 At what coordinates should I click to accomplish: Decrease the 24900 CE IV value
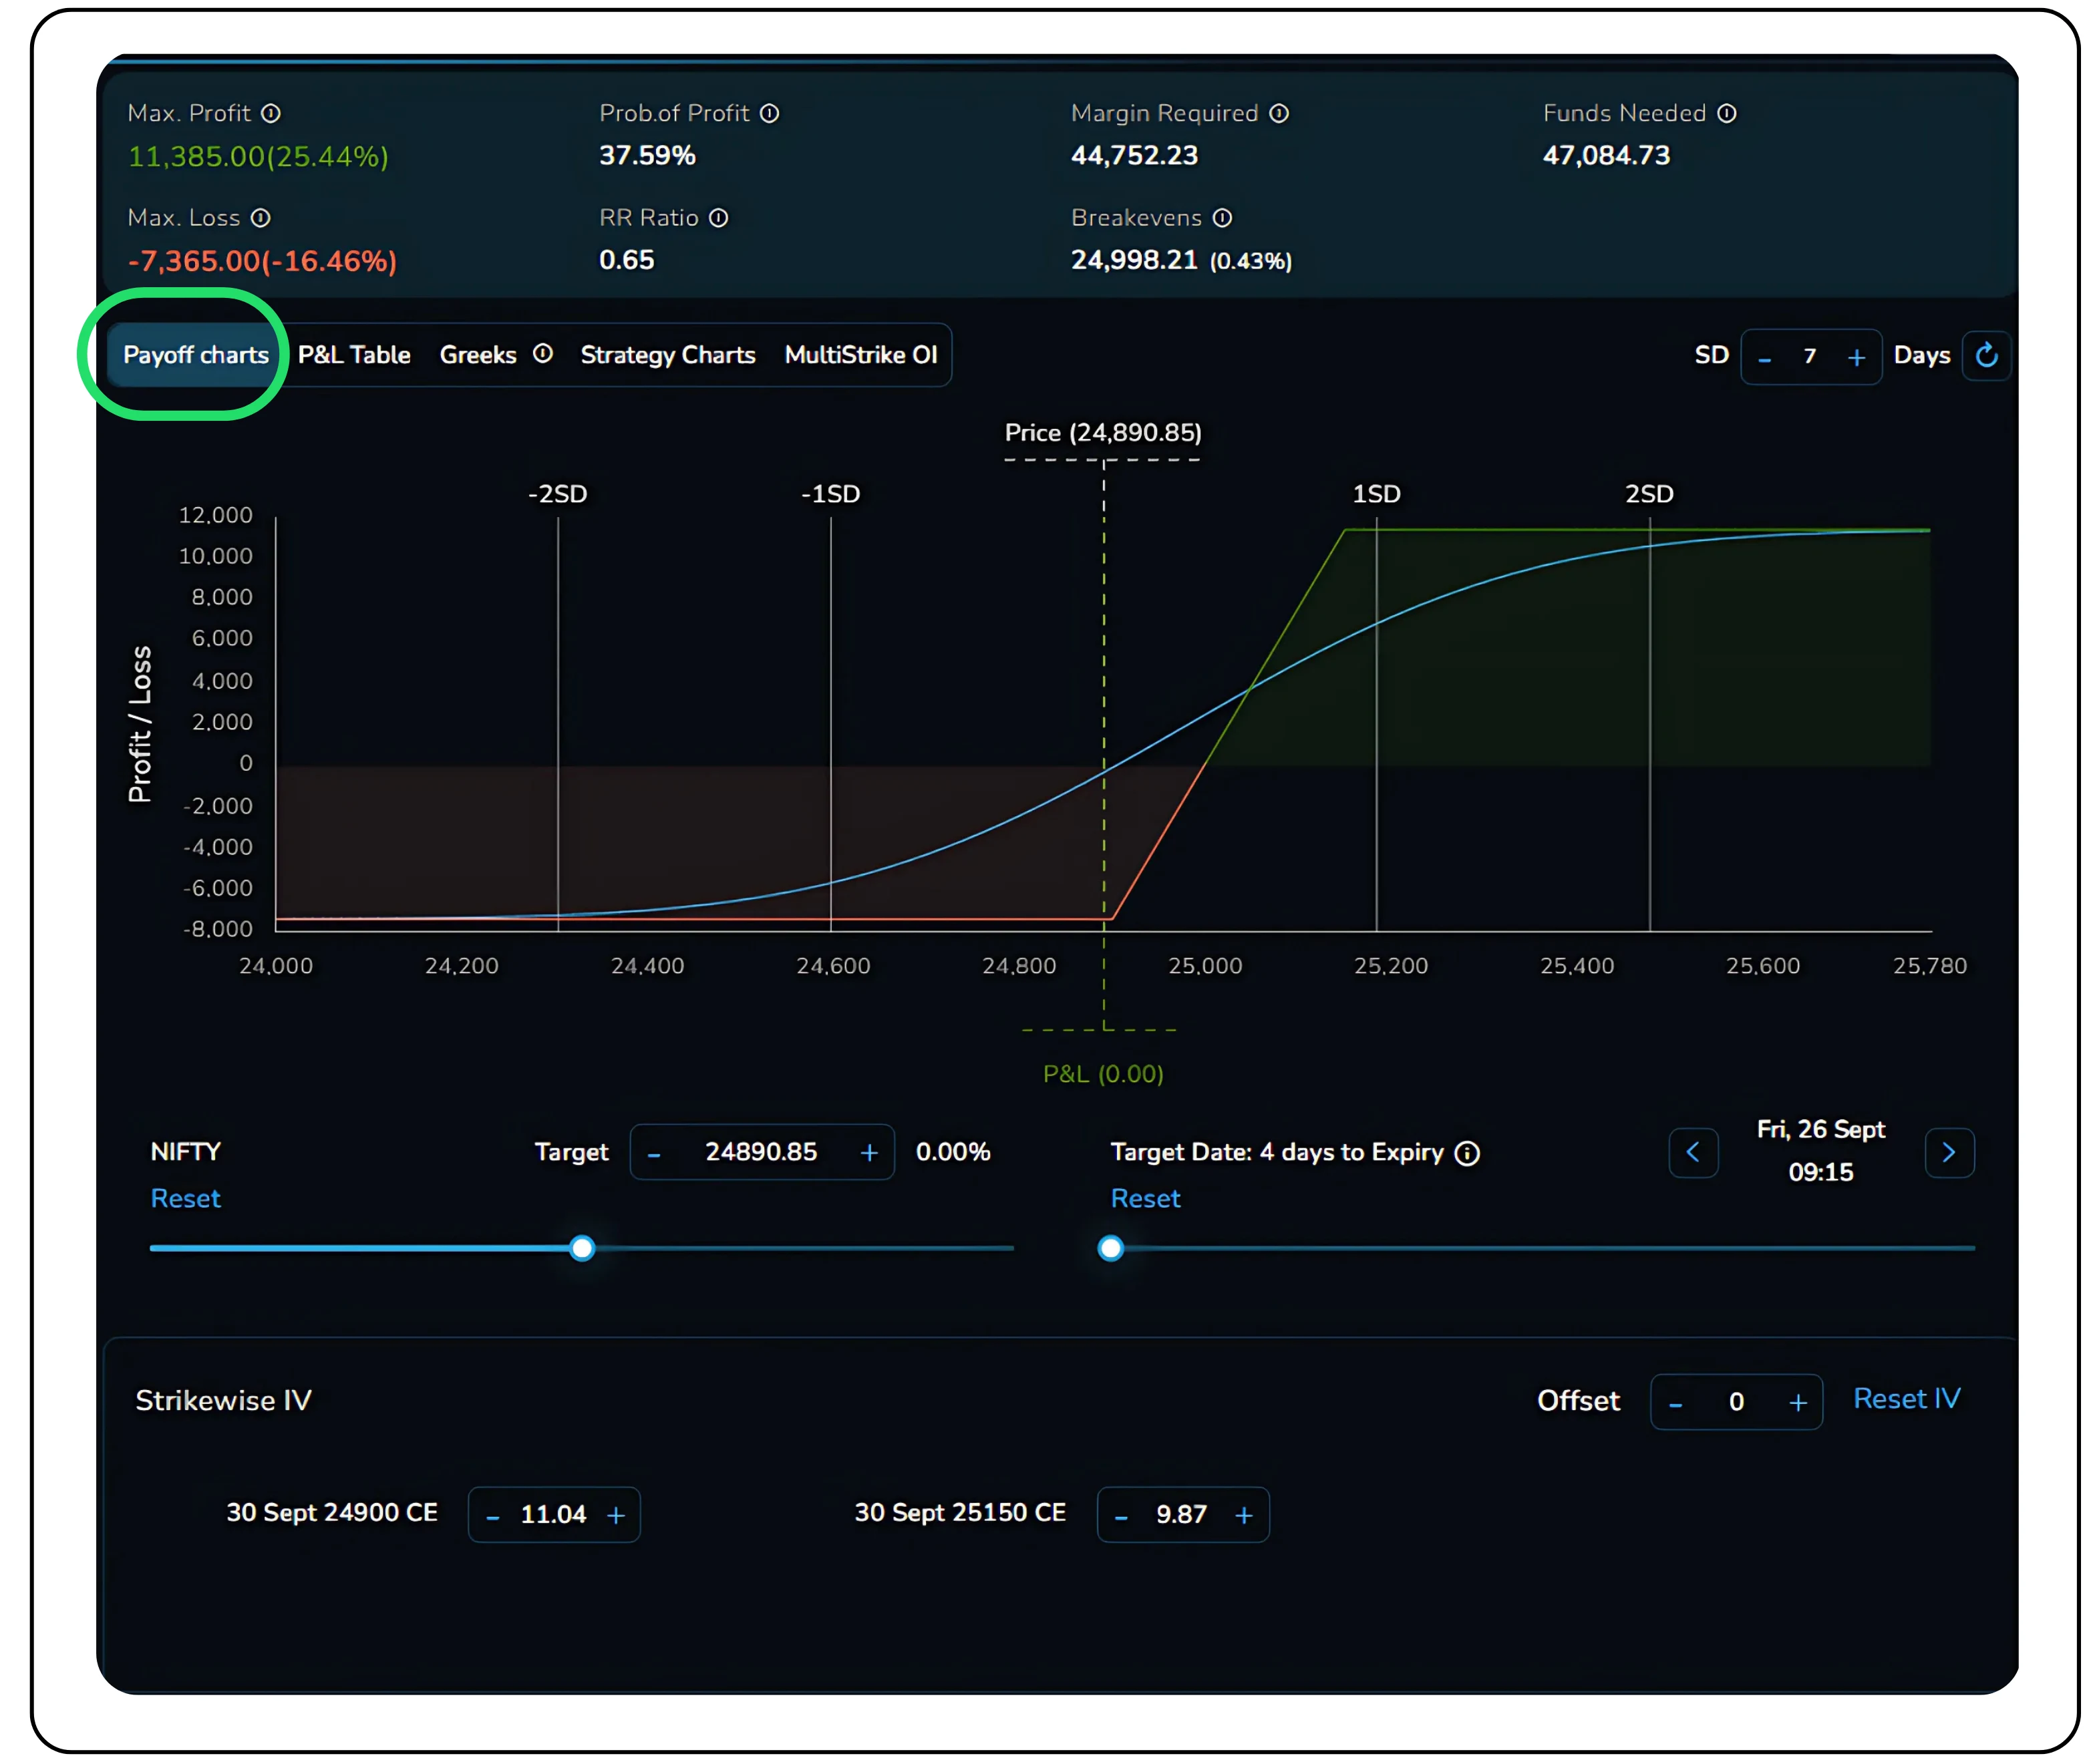coord(493,1516)
